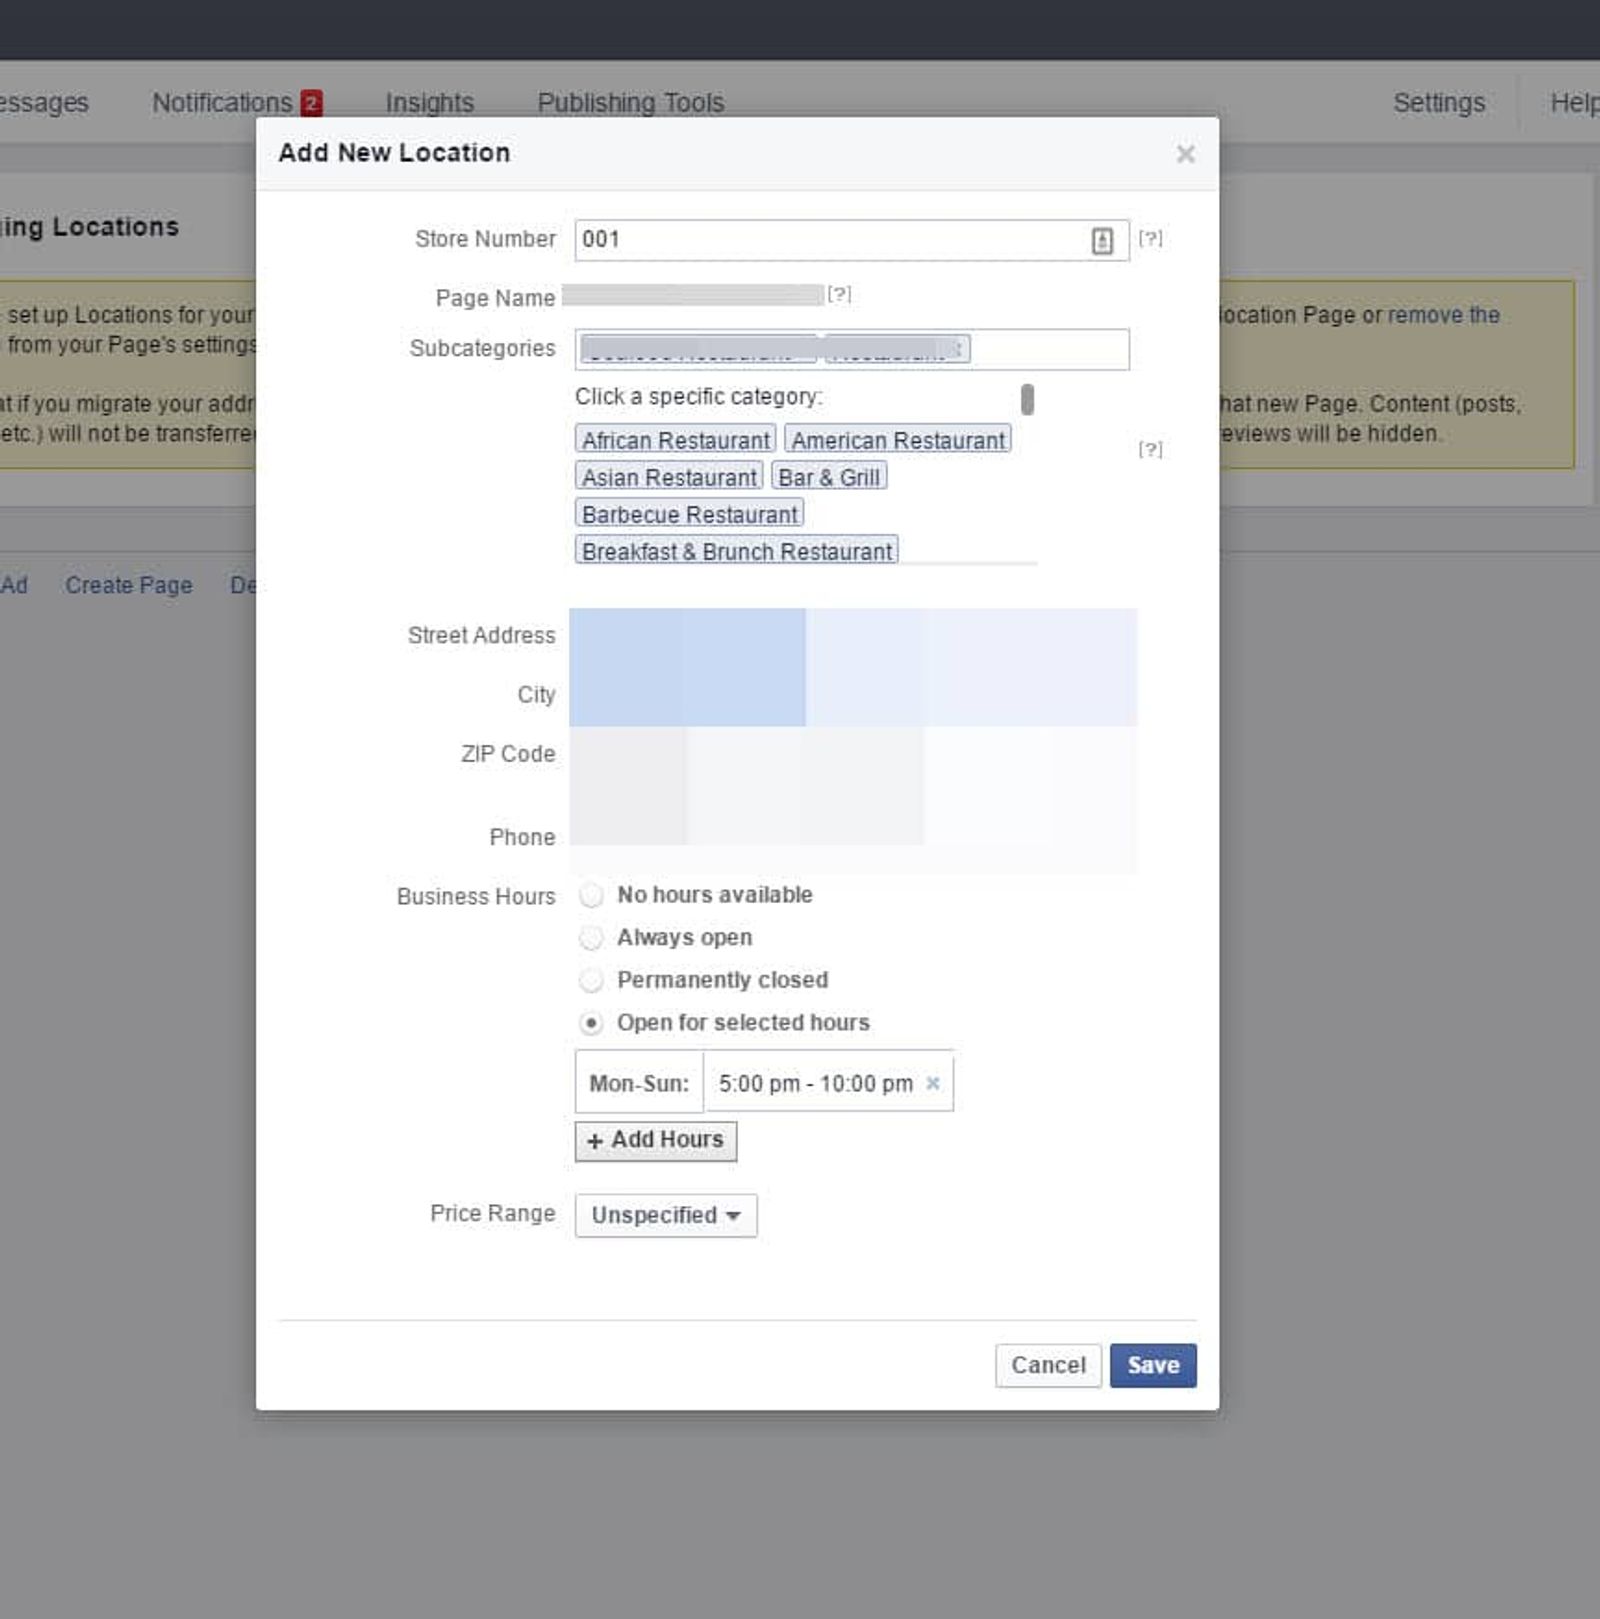Click the Notifications badge showing 2
Image resolution: width=1600 pixels, height=1619 pixels.
(311, 103)
